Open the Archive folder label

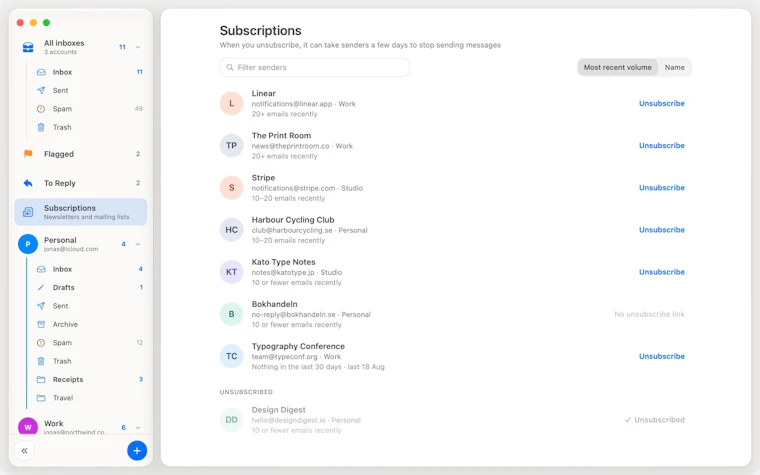click(x=65, y=324)
